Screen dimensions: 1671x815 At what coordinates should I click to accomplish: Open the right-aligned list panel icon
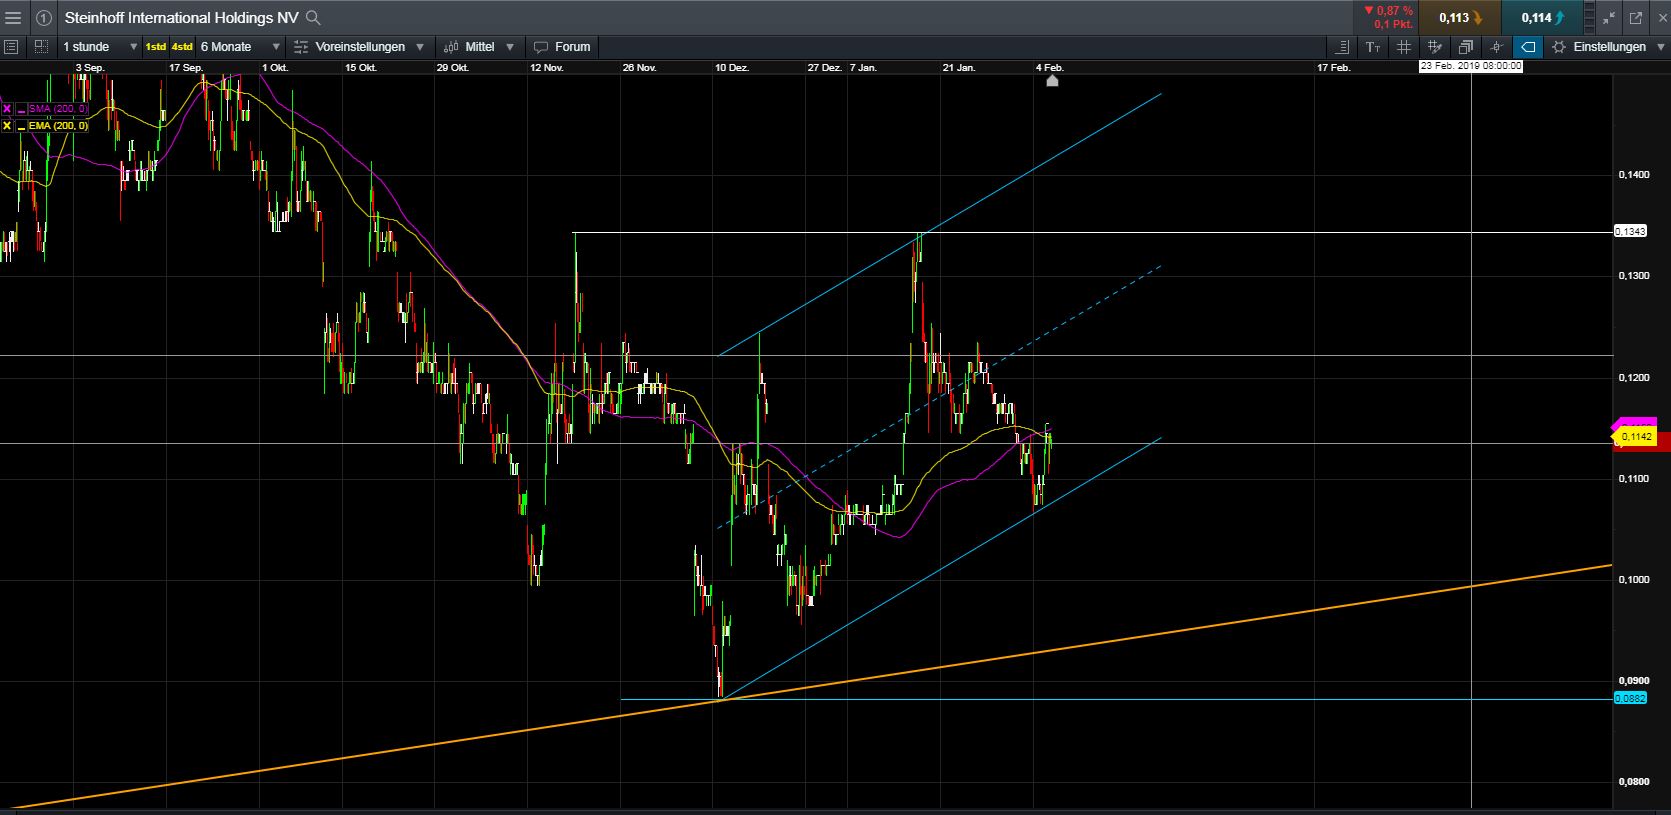(x=1343, y=47)
